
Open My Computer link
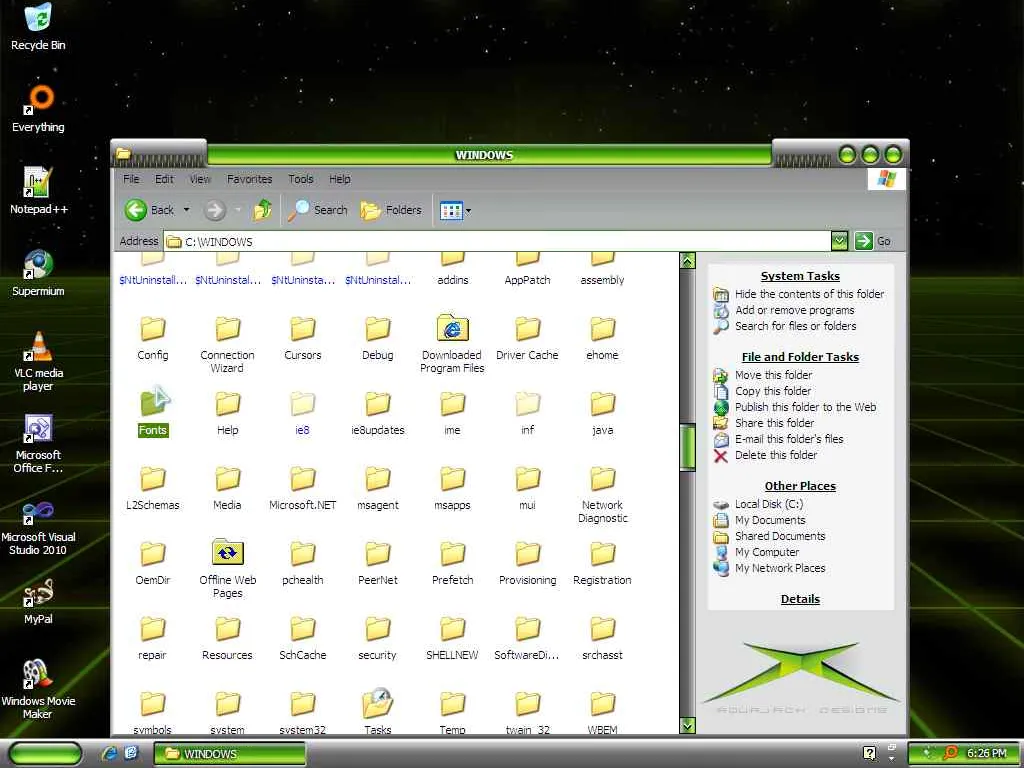point(767,552)
